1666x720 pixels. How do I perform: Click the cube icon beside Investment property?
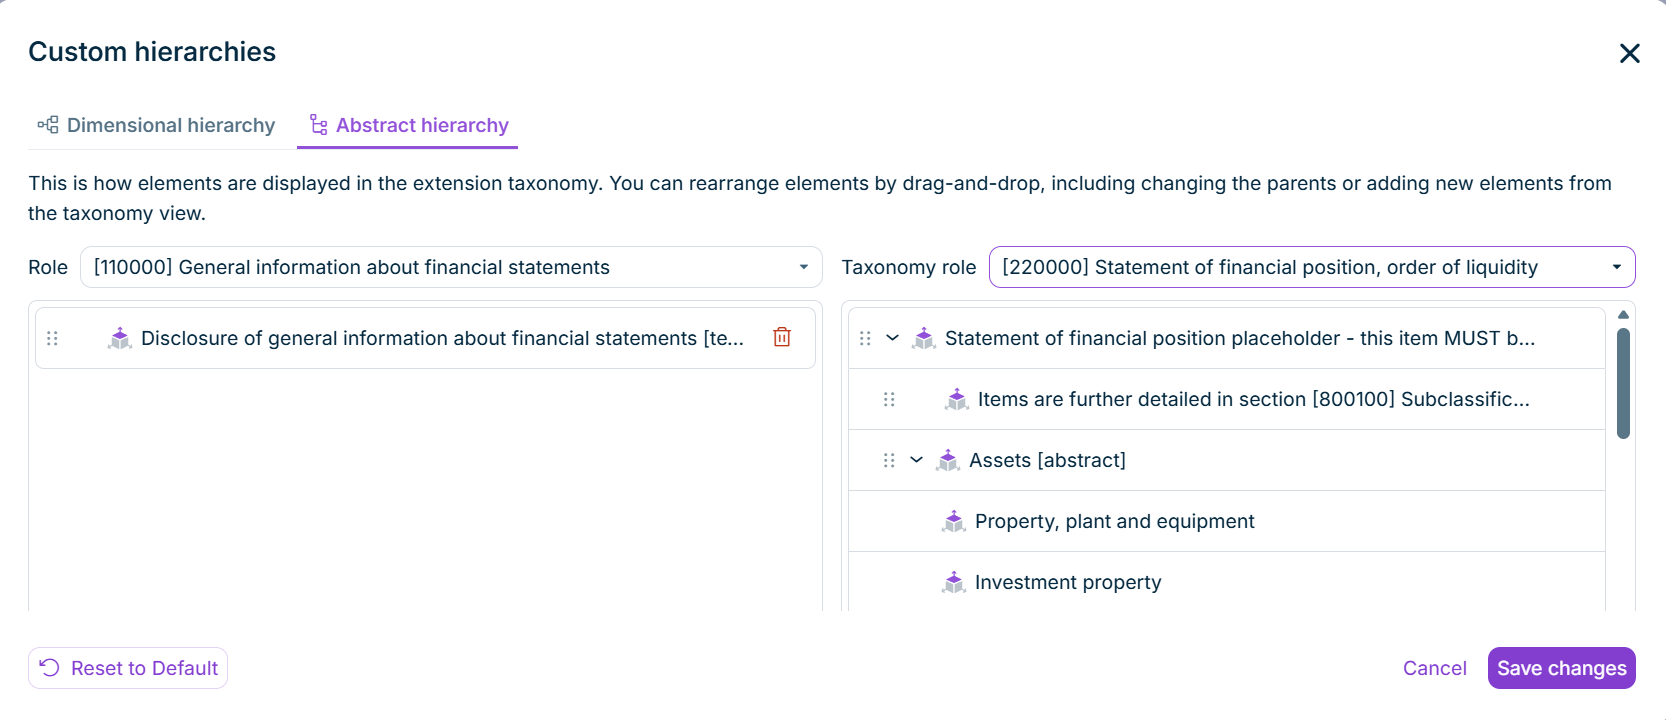coord(954,582)
